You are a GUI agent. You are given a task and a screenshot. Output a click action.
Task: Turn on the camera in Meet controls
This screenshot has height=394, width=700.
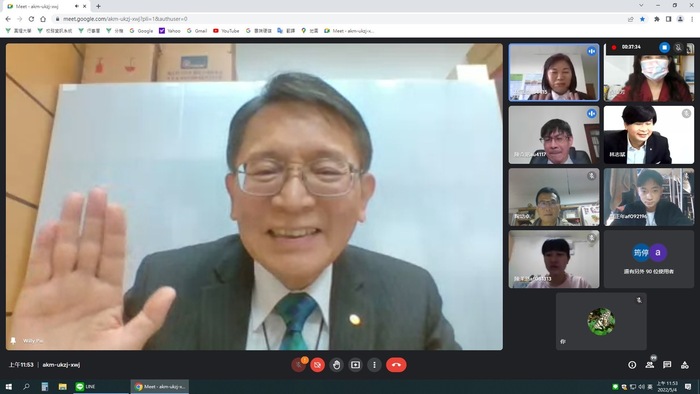tap(317, 365)
